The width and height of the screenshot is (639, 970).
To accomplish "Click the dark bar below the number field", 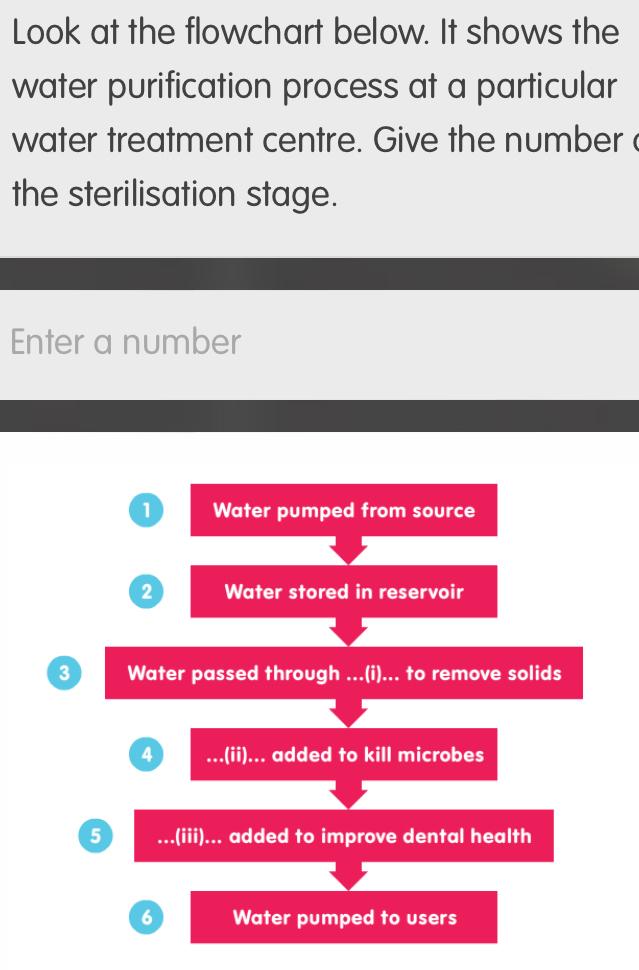I will coord(319,415).
